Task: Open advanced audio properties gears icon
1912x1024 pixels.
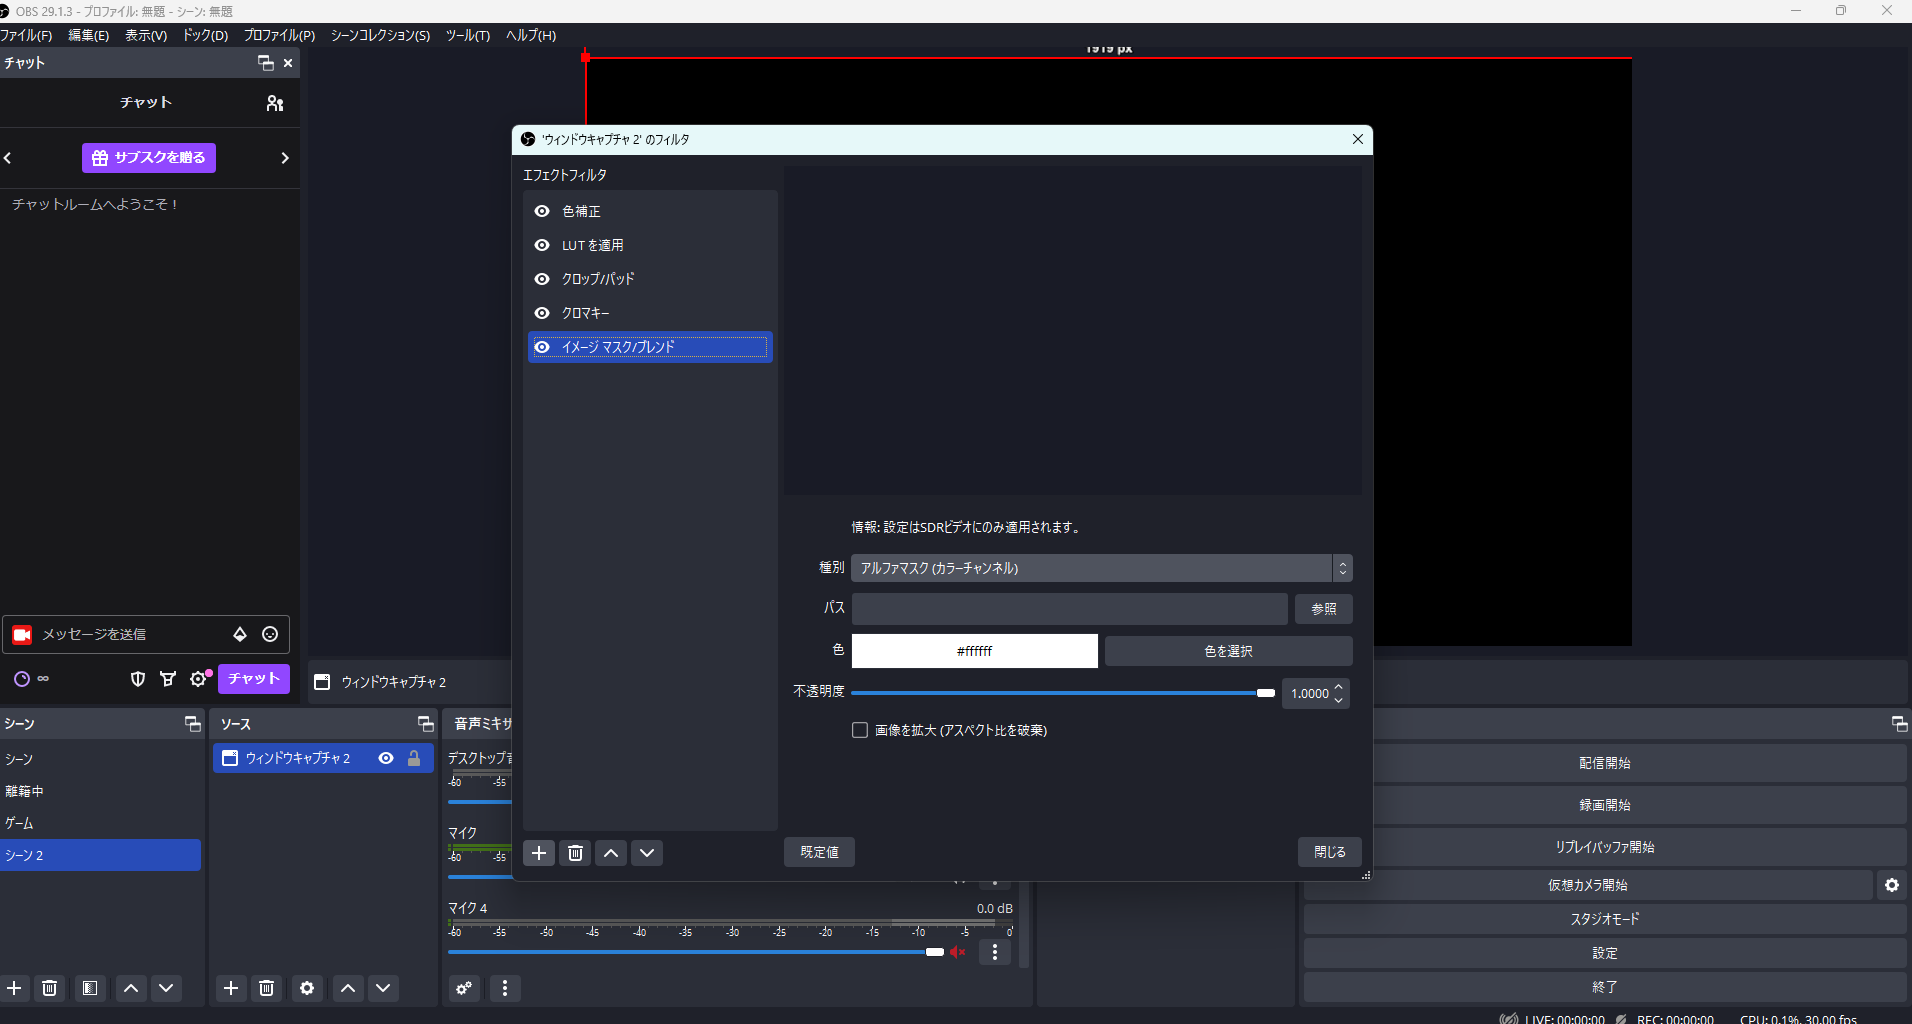Action: pos(464,988)
